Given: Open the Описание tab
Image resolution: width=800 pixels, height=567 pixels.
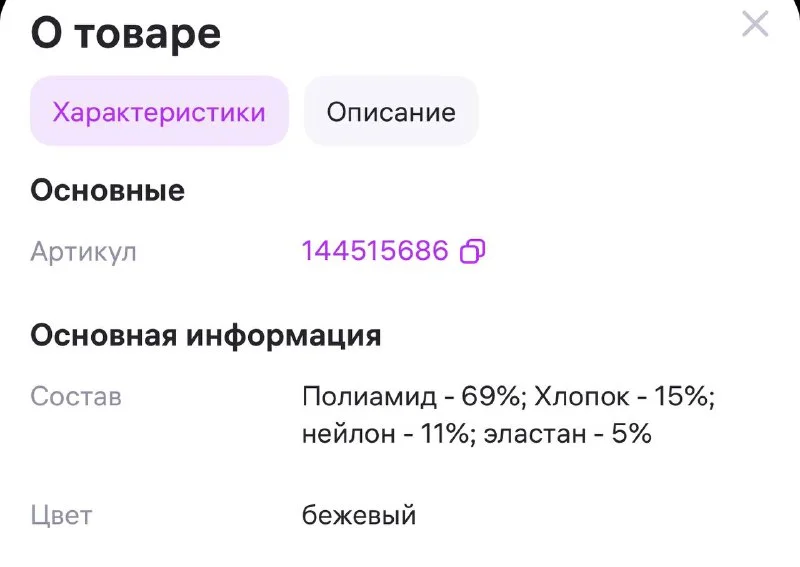Looking at the screenshot, I should 391,111.
